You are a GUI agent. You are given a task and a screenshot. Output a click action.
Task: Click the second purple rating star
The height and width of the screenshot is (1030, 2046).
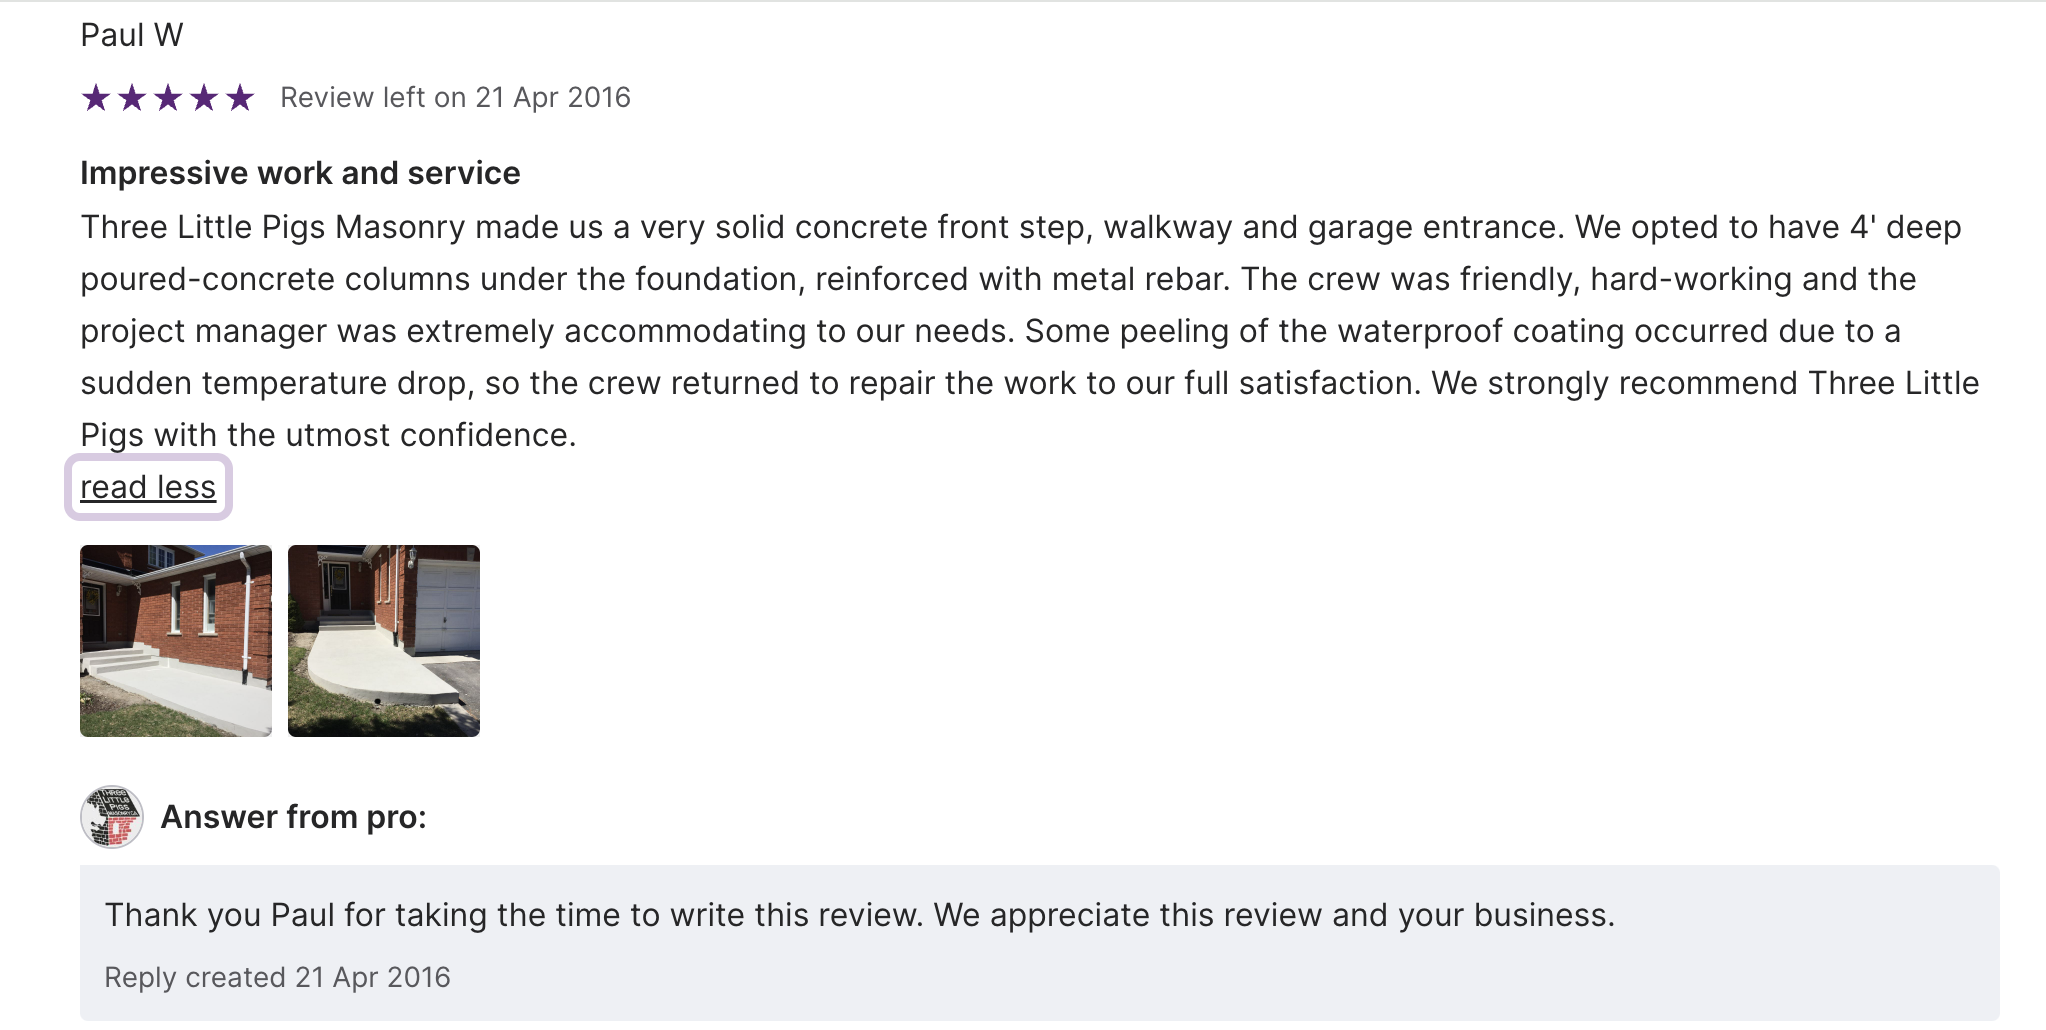132,98
